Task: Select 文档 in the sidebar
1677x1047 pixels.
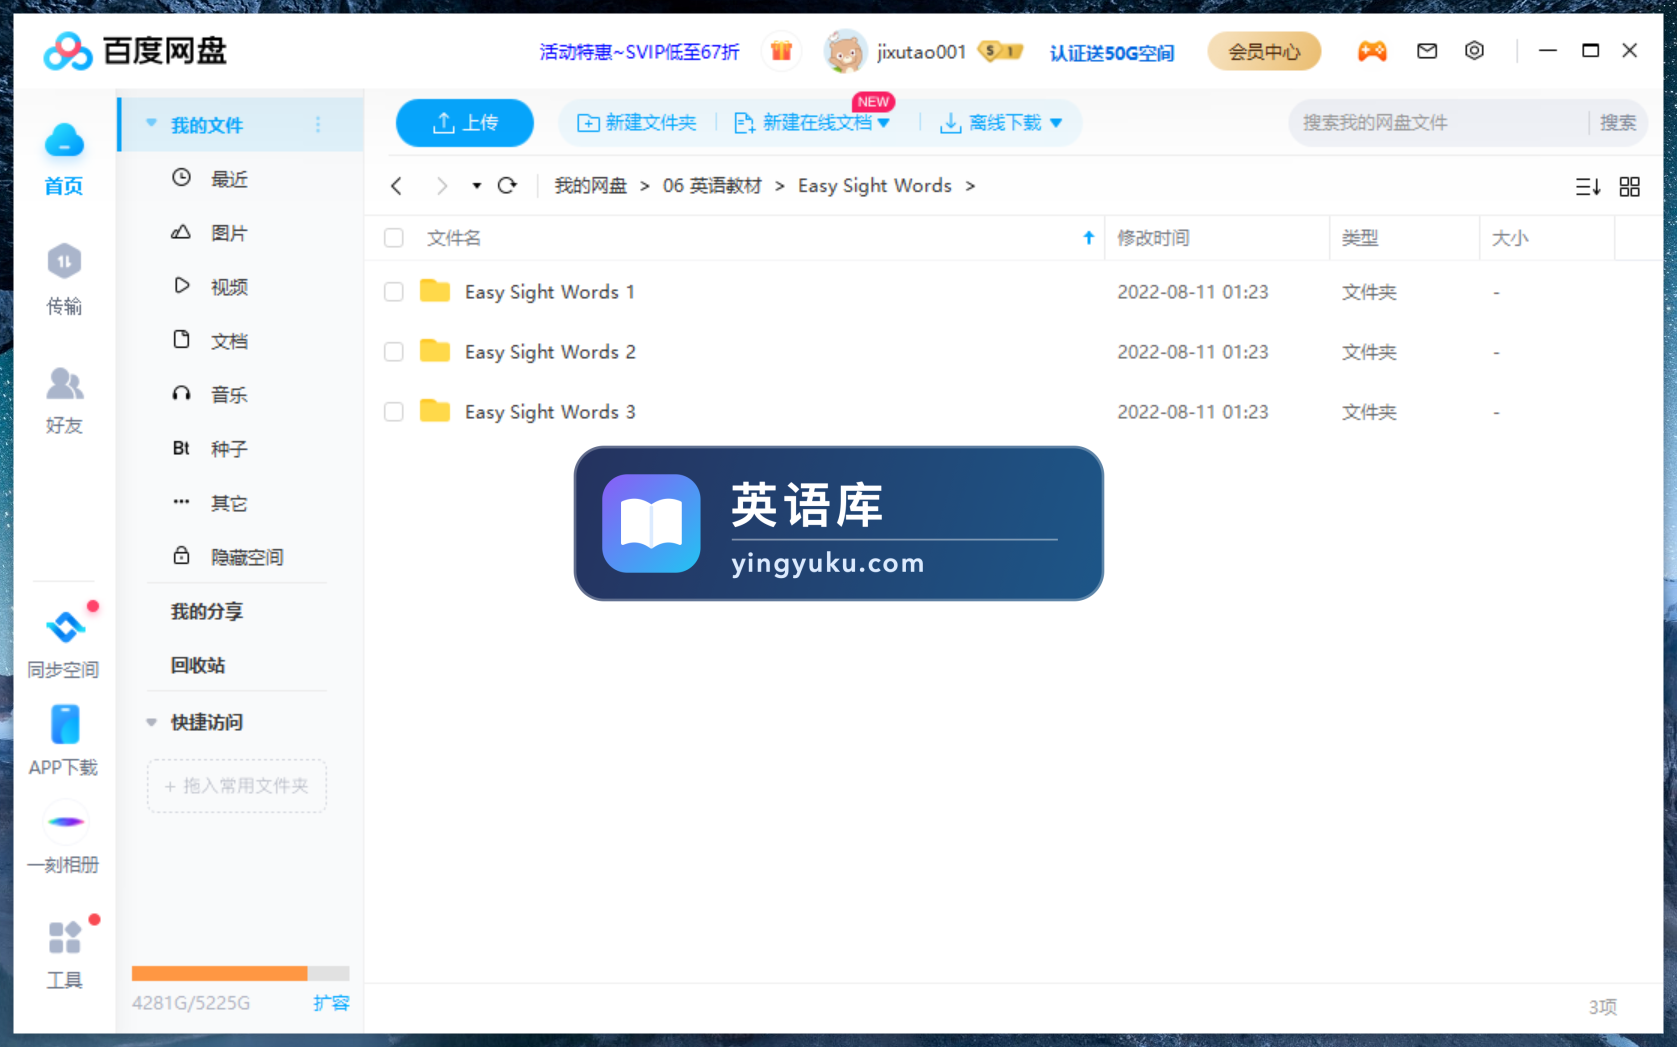Action: [x=229, y=341]
